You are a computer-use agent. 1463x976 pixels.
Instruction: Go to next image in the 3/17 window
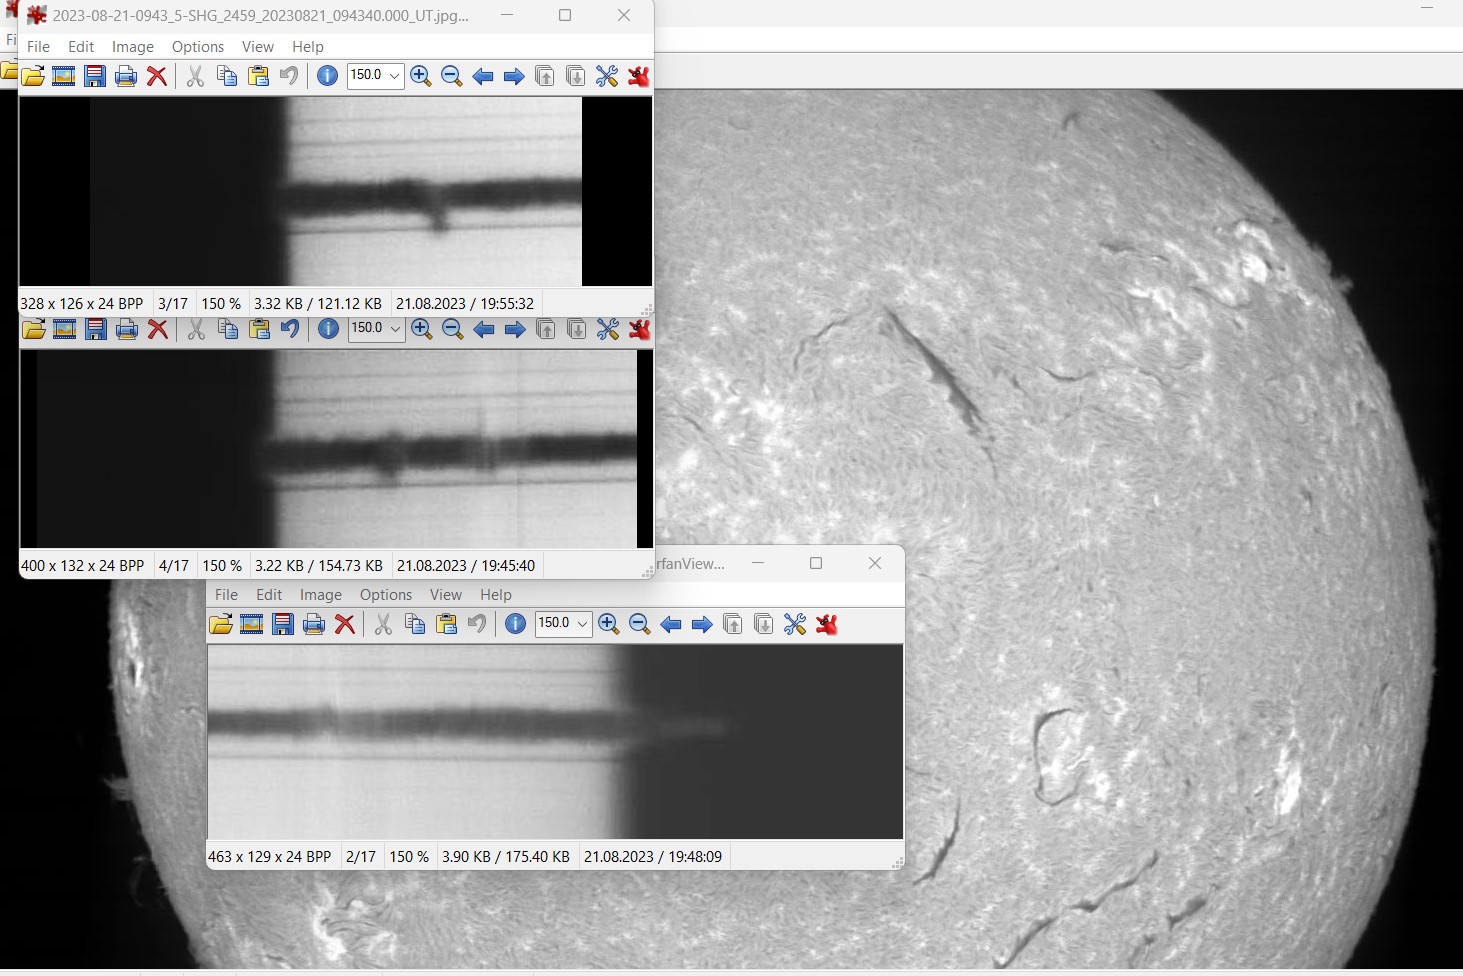click(514, 76)
